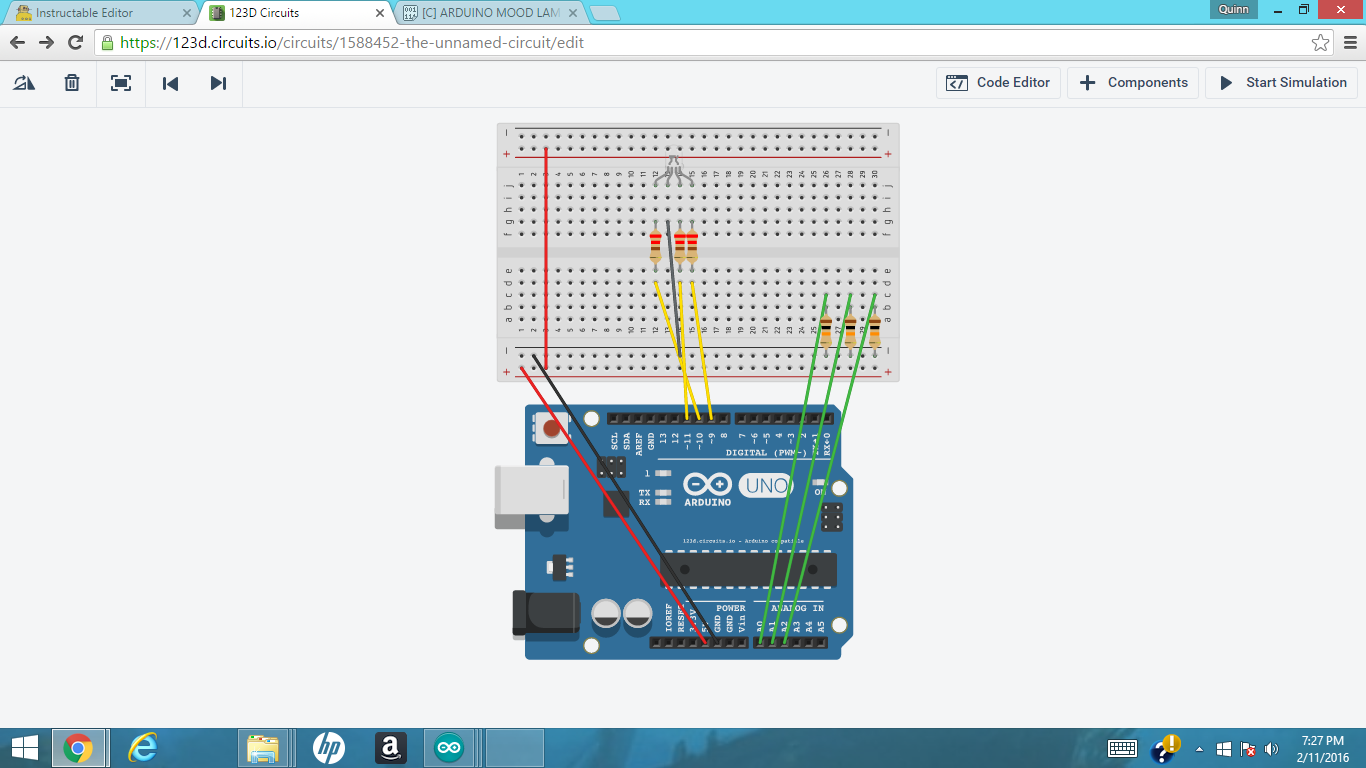Click the zoom-to-fit icon

tap(121, 83)
